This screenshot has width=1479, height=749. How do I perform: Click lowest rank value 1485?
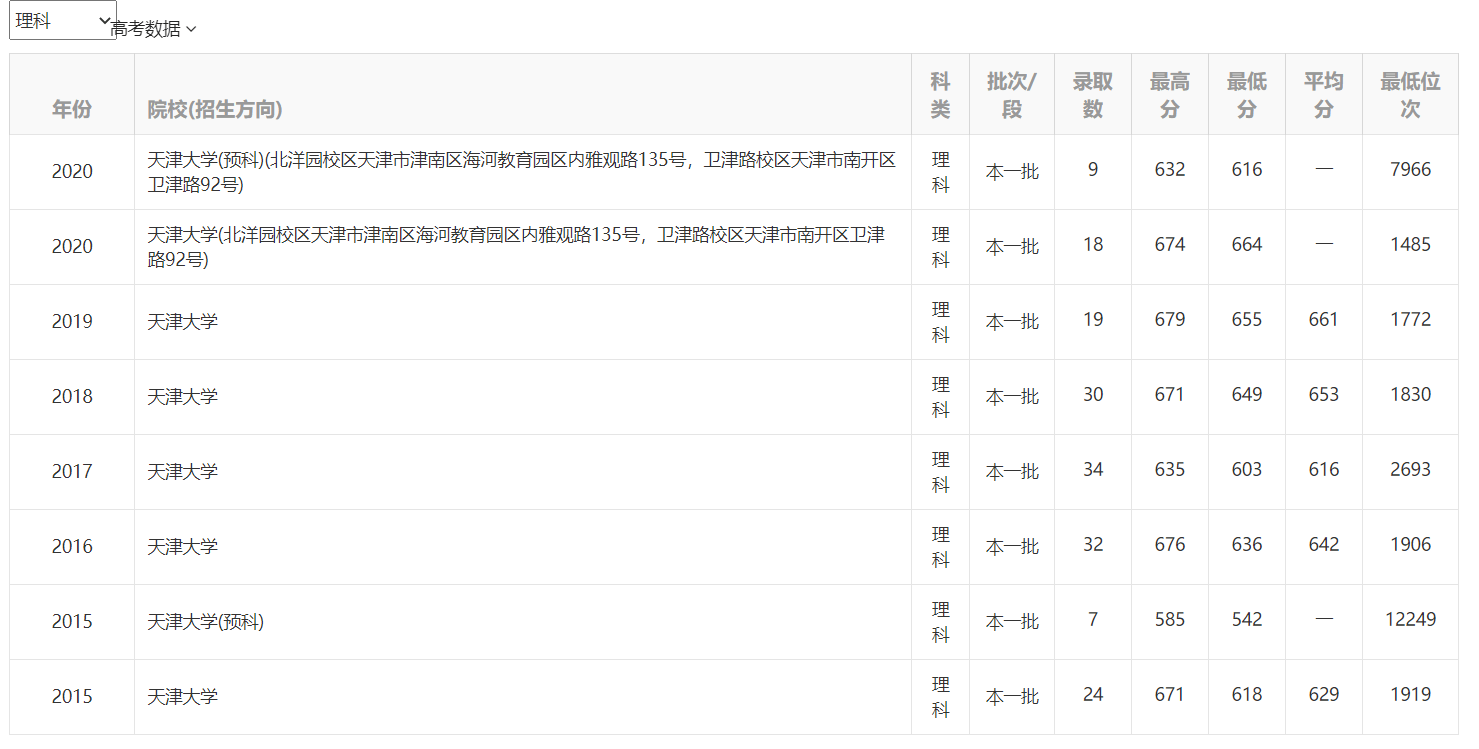[1410, 244]
